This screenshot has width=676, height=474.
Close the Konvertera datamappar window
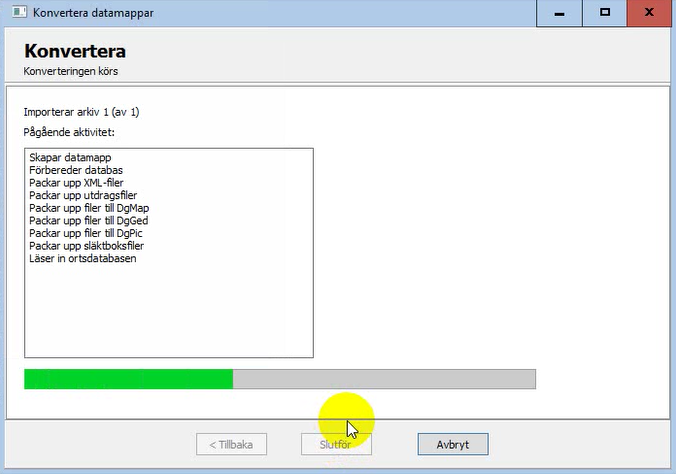click(x=649, y=13)
